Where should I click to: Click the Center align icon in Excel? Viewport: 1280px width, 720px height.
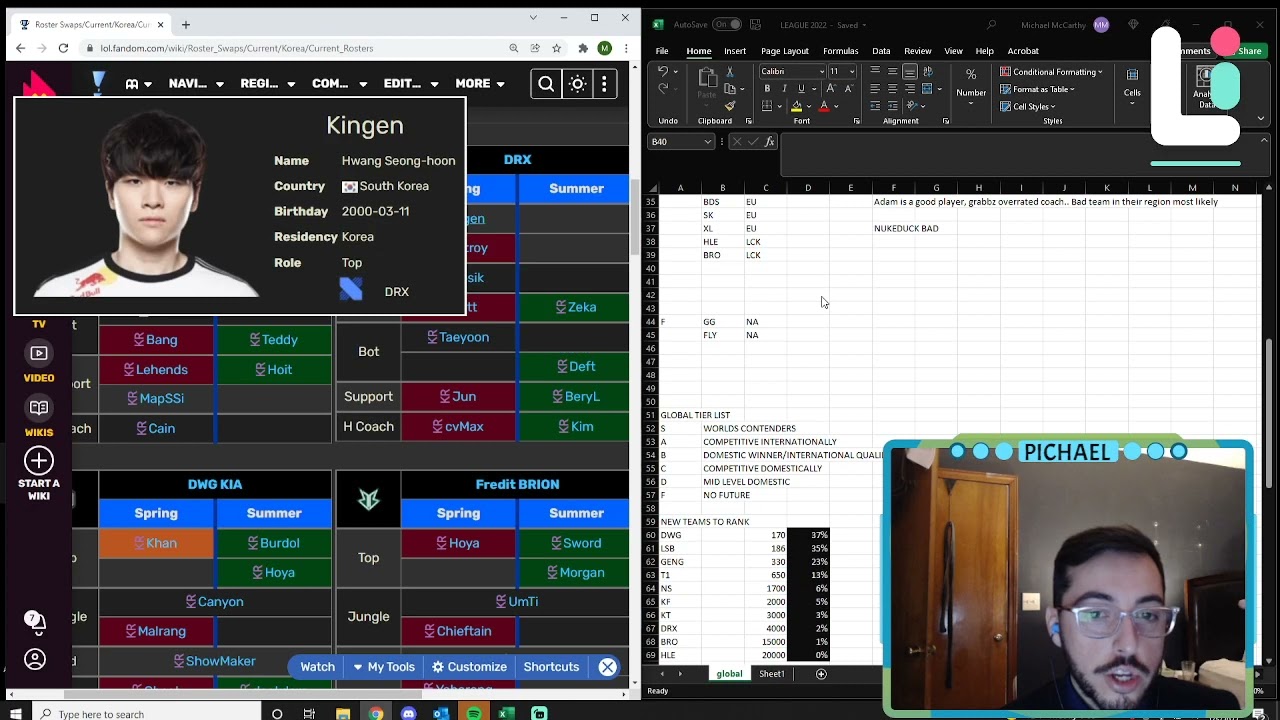(x=892, y=89)
